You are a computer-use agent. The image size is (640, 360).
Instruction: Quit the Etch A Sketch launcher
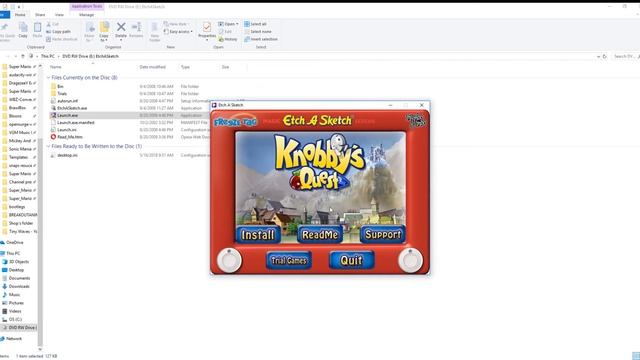click(x=351, y=260)
